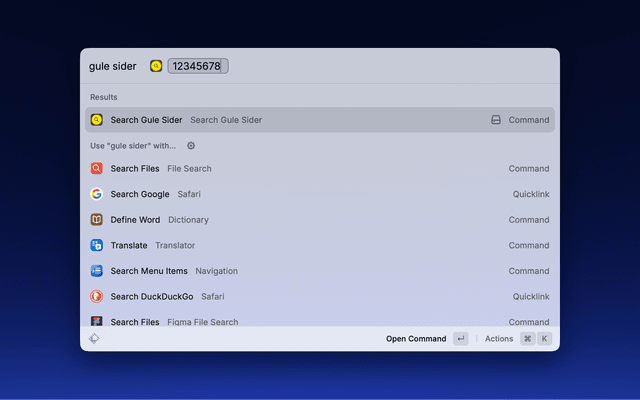Viewport: 640px width, 400px height.
Task: Click the Figma File Search icon
Action: coord(96,321)
